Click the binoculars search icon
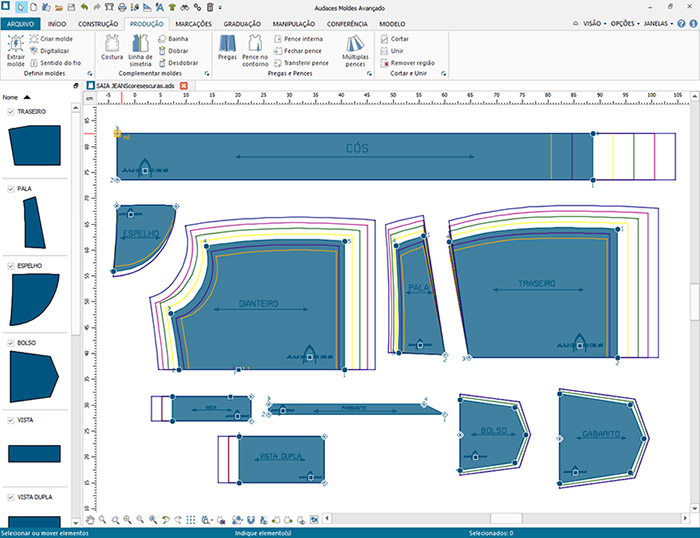The image size is (700, 538). [184, 7]
